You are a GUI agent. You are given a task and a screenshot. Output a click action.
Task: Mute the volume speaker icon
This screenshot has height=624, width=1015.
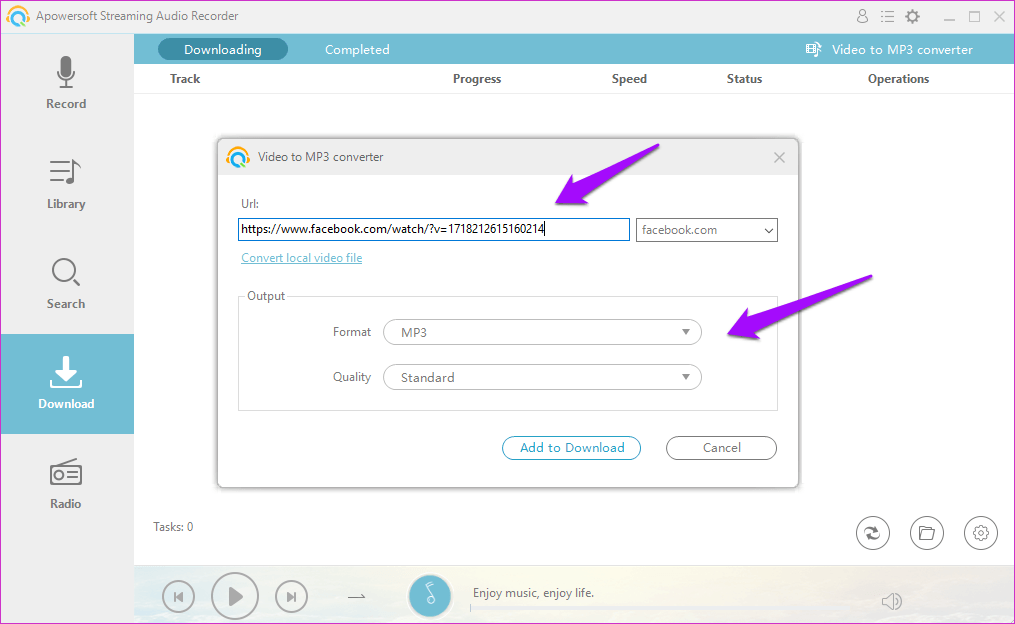coord(891,601)
